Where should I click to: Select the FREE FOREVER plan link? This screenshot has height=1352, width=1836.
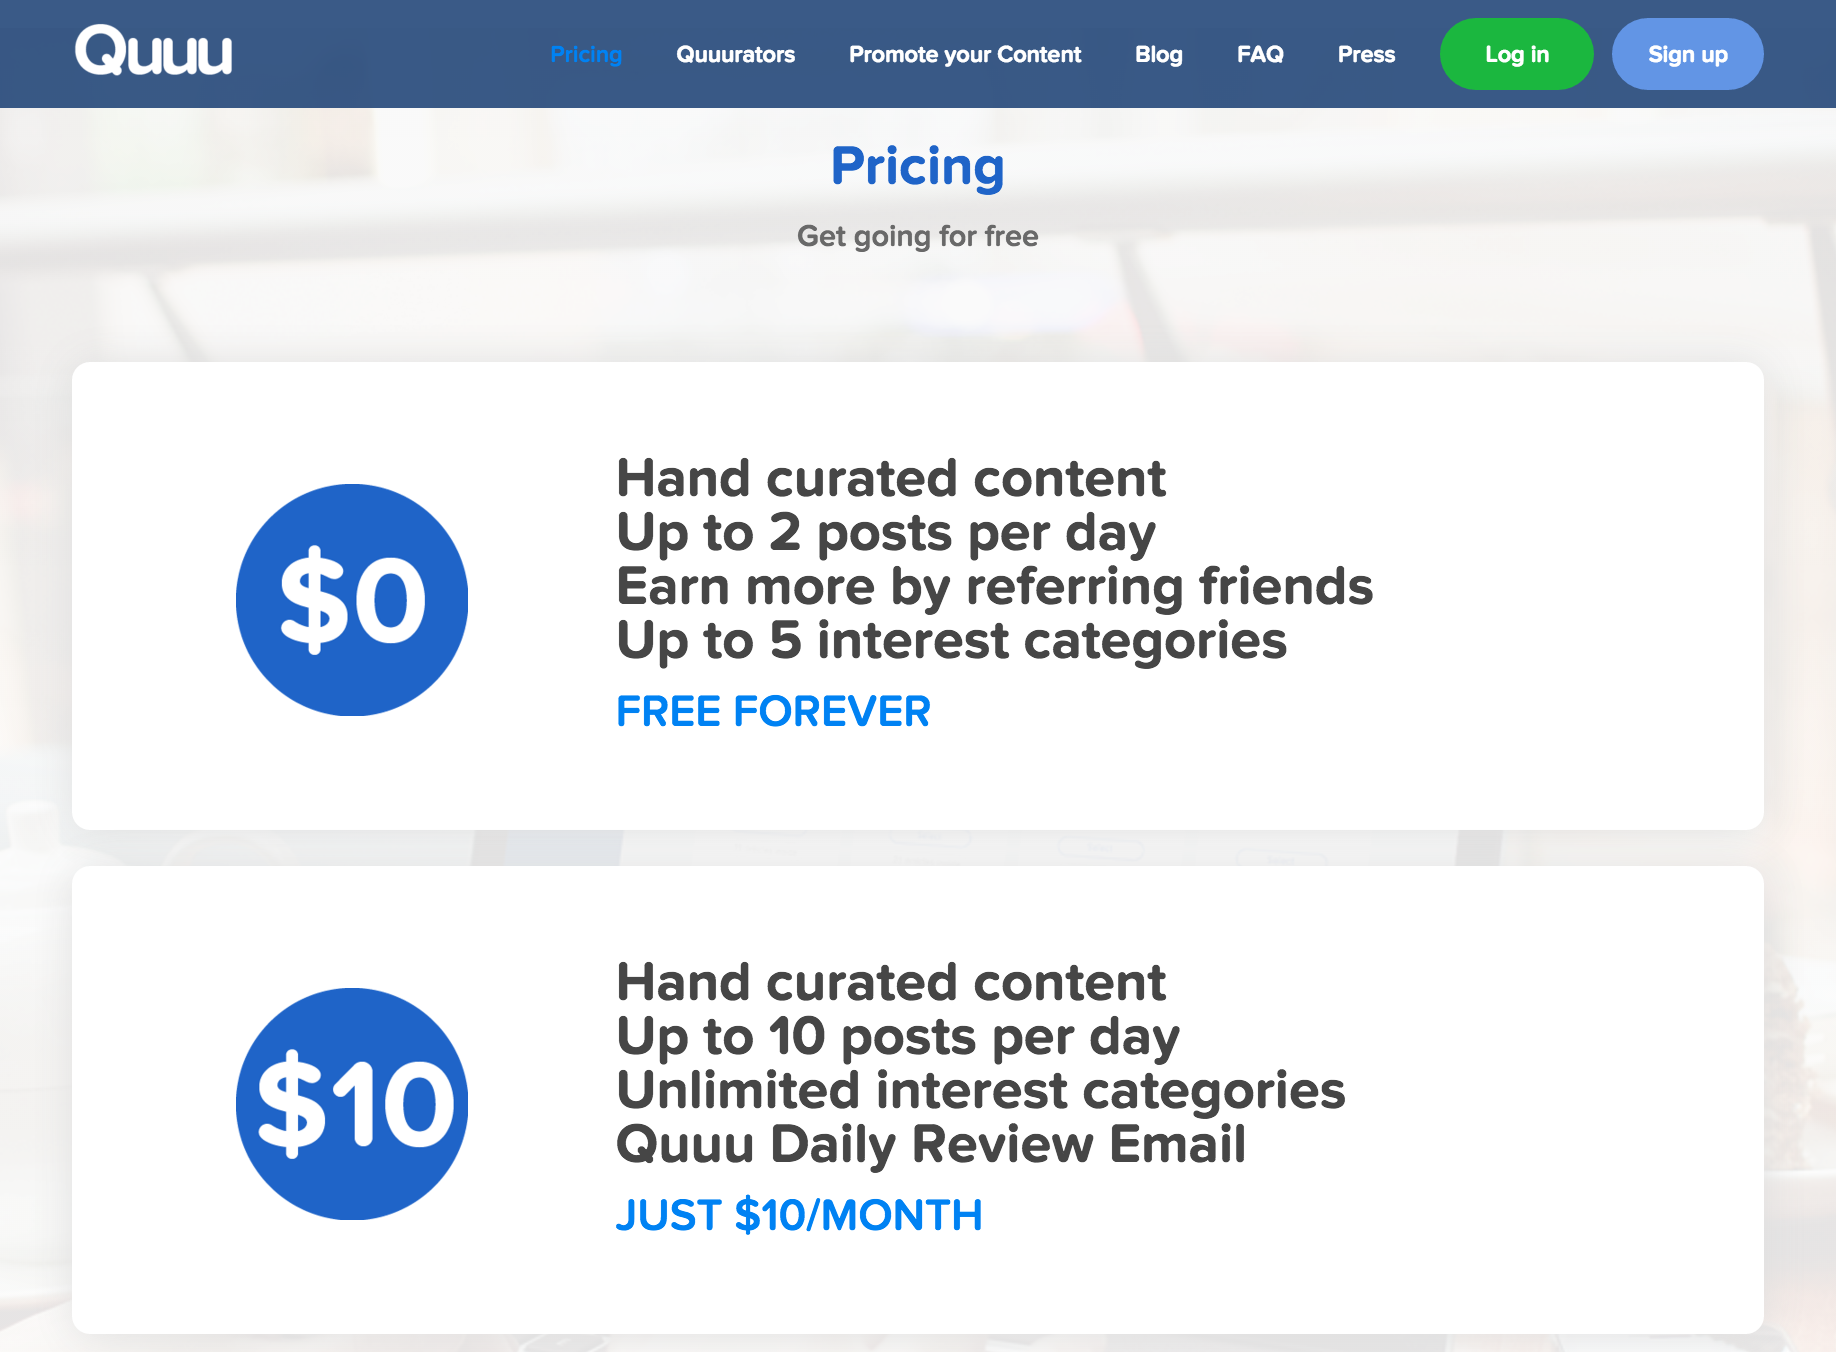click(773, 711)
